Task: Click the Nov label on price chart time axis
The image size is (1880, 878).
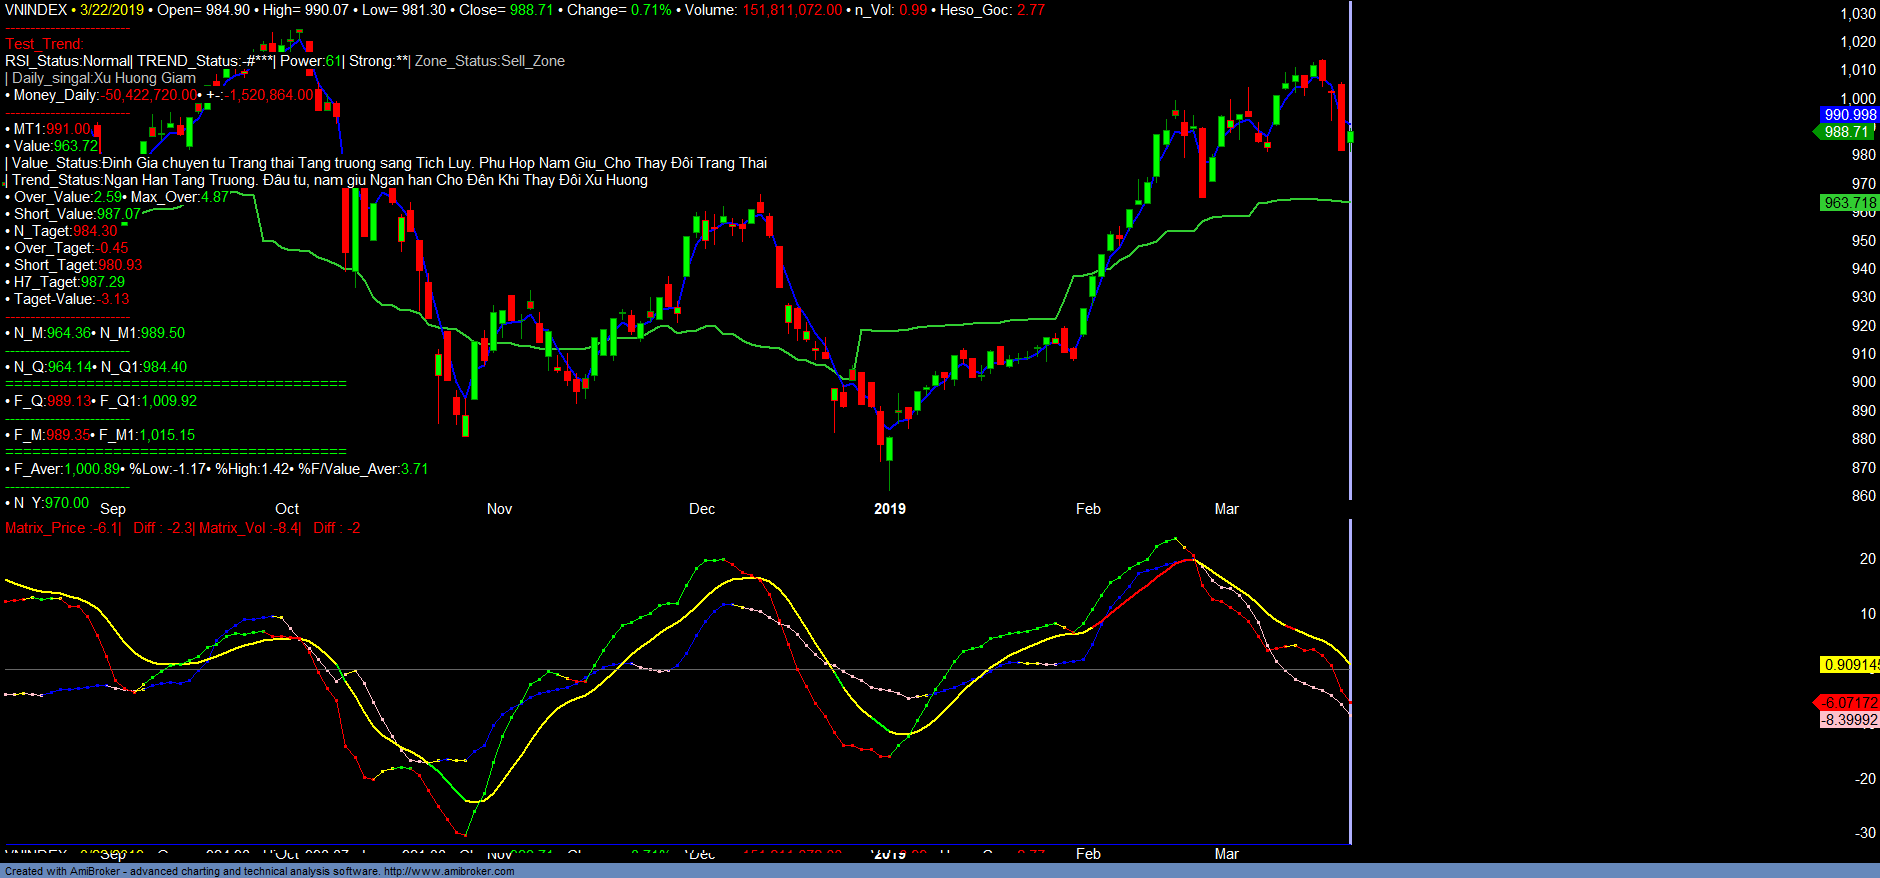Action: tap(499, 509)
